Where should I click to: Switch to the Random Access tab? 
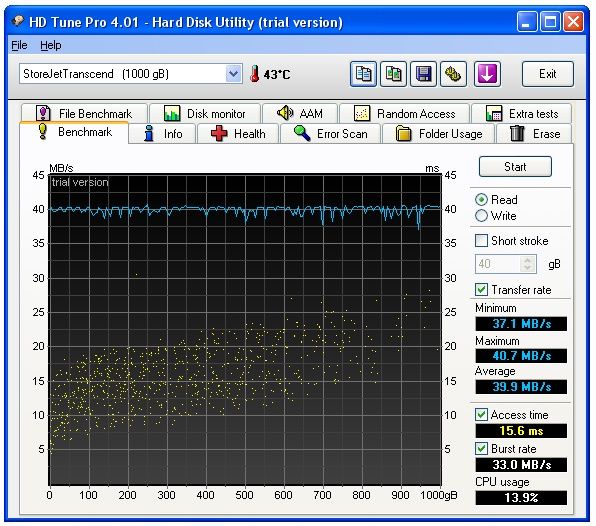tap(404, 114)
